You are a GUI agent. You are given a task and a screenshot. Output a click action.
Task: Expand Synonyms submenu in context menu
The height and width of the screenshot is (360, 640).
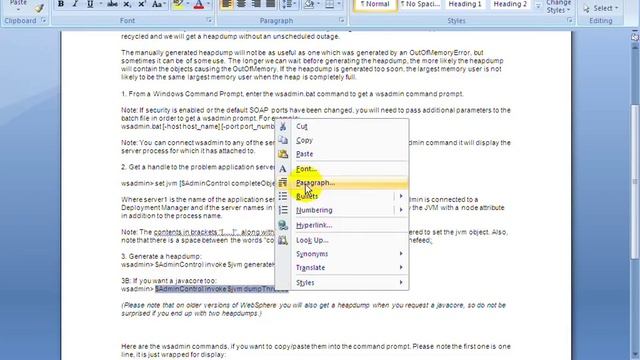tap(342, 254)
